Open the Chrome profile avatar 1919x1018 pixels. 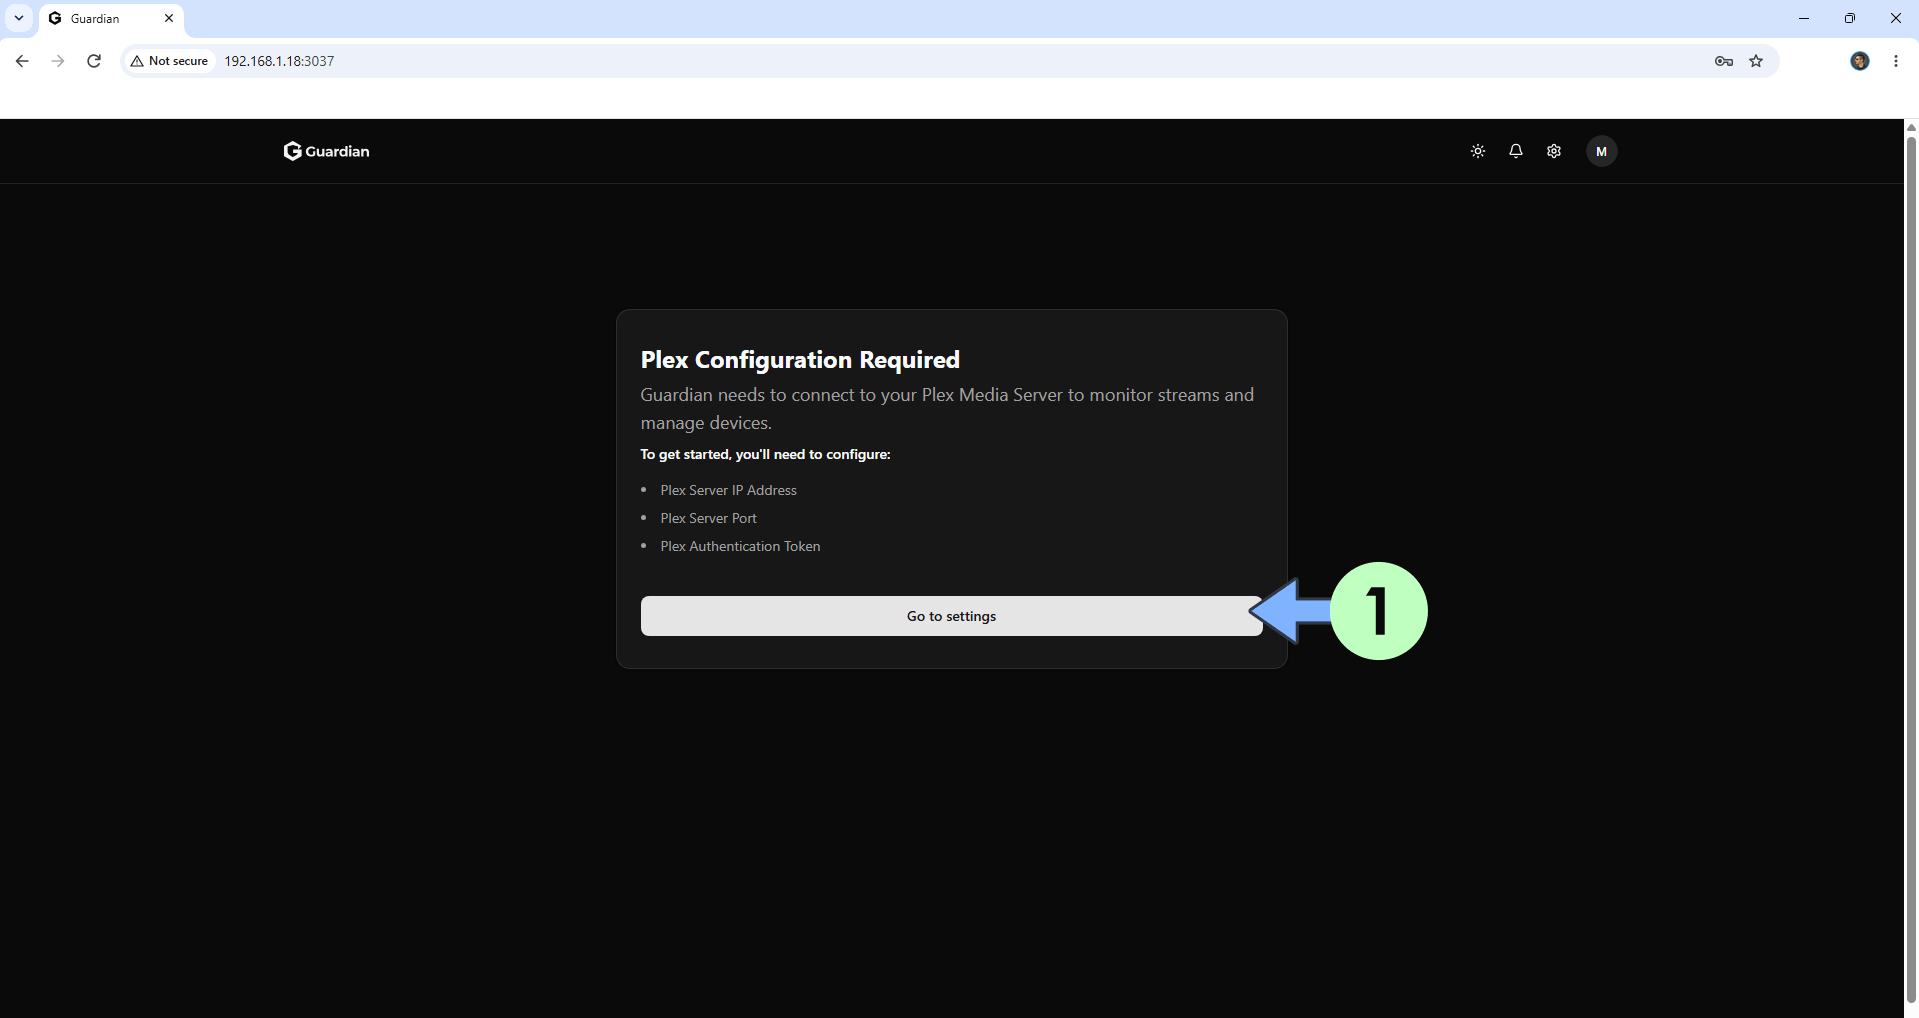pyautogui.click(x=1860, y=61)
